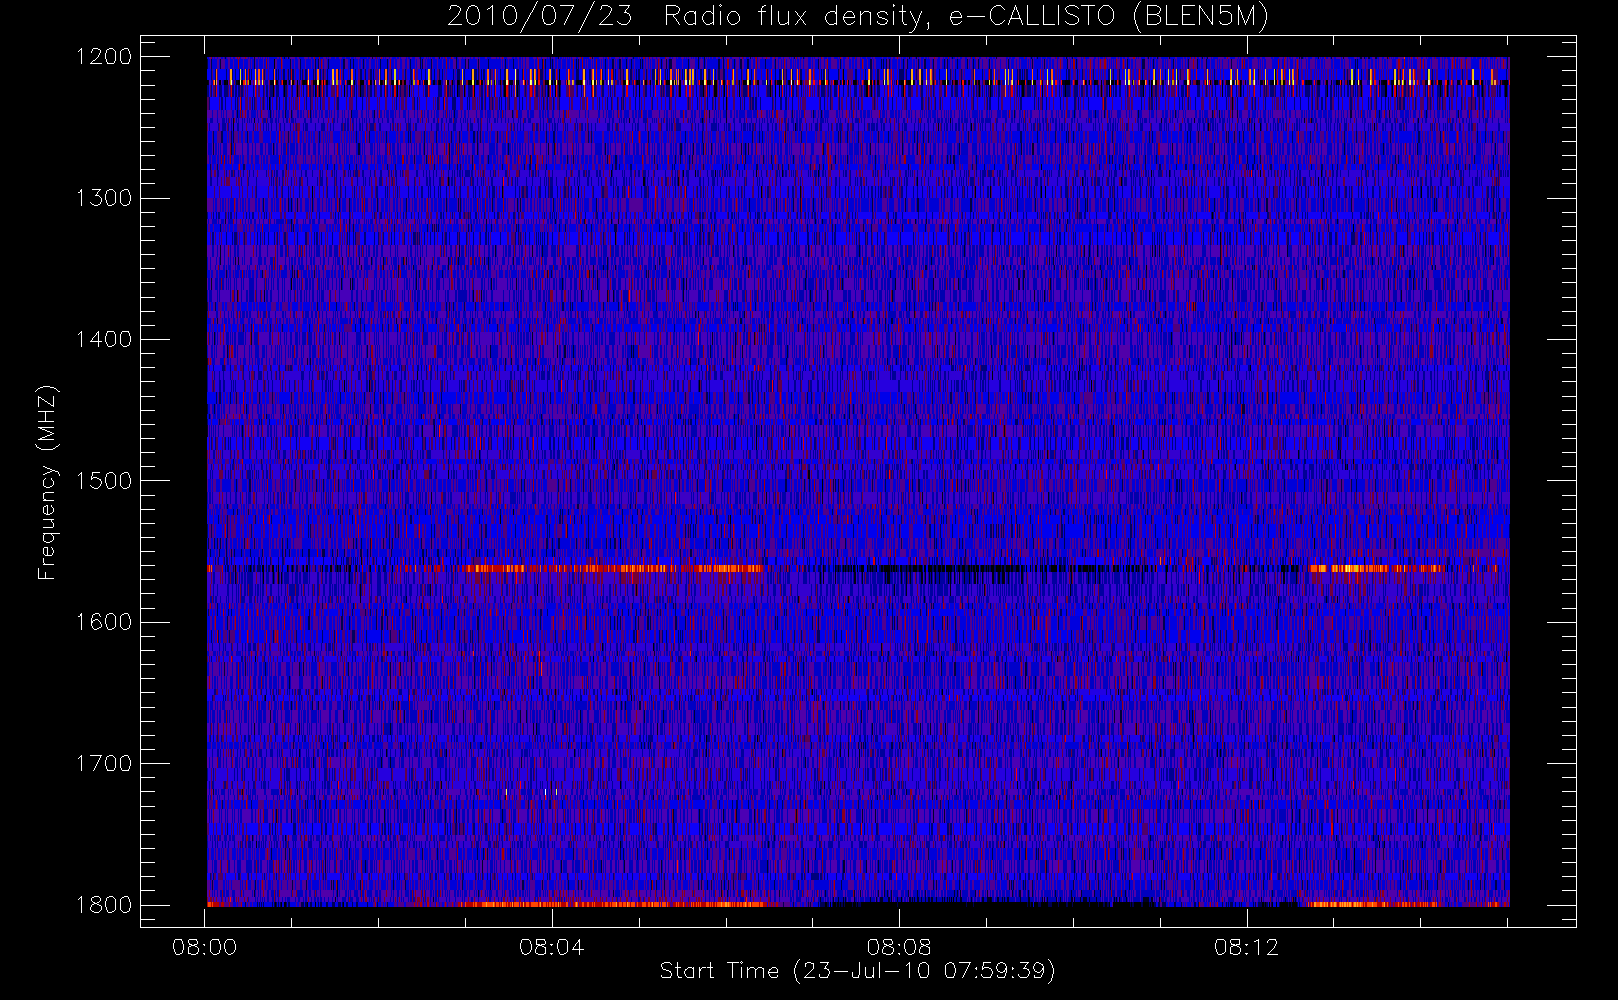Click the 08:04 time tick label
This screenshot has height=1000, width=1618.
(x=552, y=947)
